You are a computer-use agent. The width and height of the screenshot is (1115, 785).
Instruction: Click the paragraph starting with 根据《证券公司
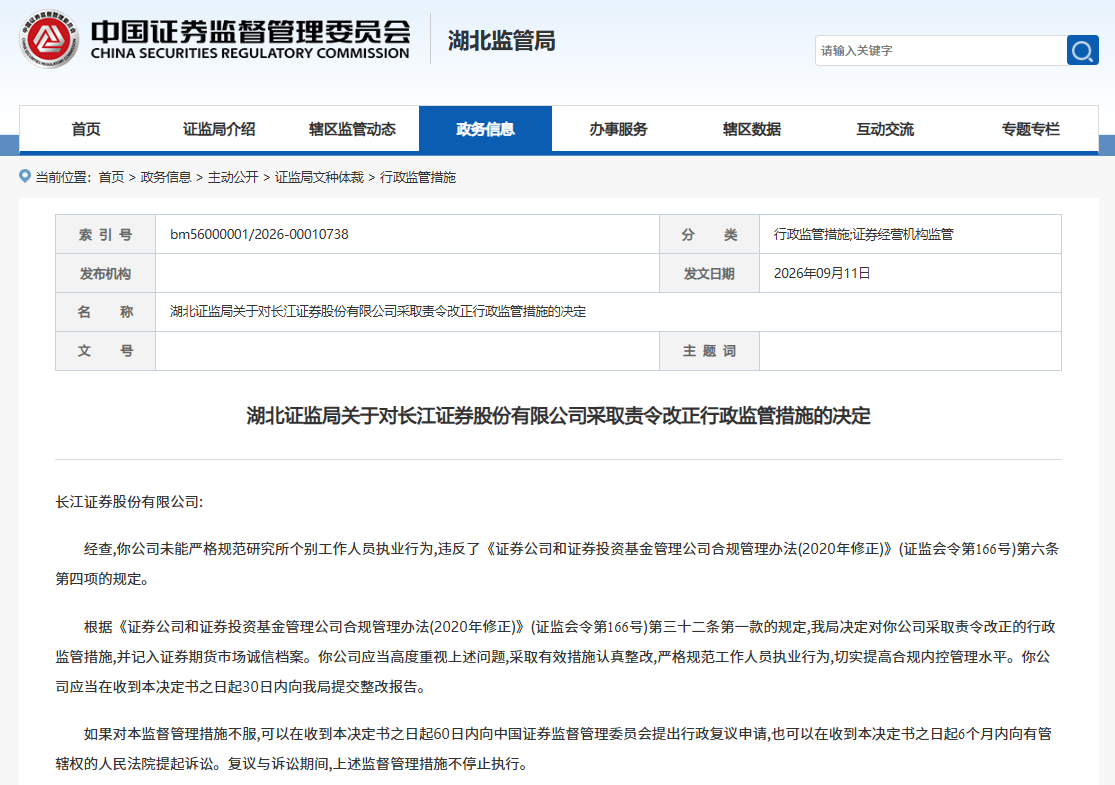point(556,656)
